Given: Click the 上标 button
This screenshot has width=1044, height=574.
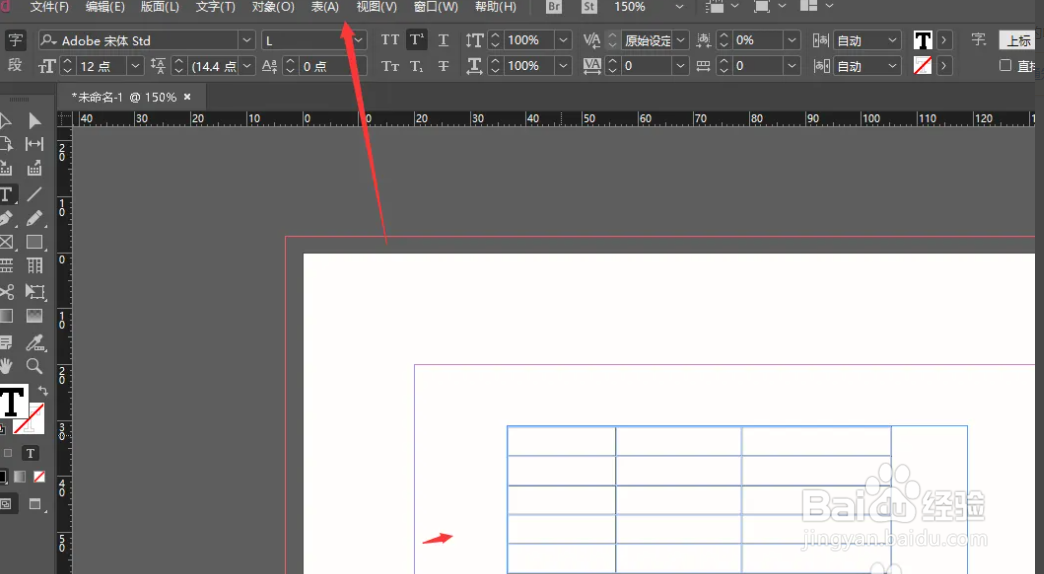Looking at the screenshot, I should click(x=1019, y=40).
